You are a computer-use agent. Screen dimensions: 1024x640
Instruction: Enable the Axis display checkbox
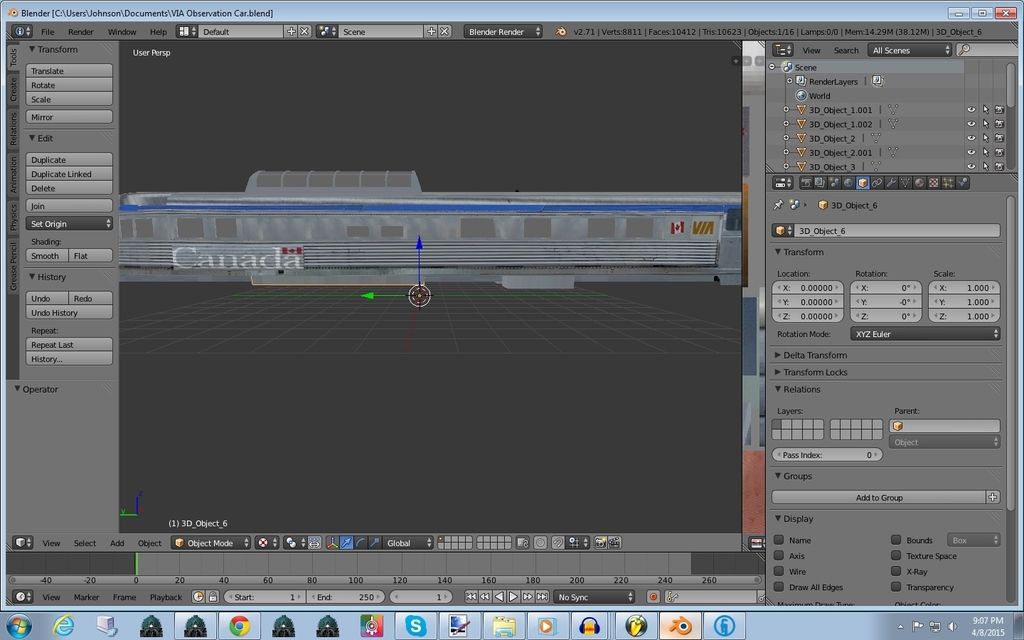[779, 556]
